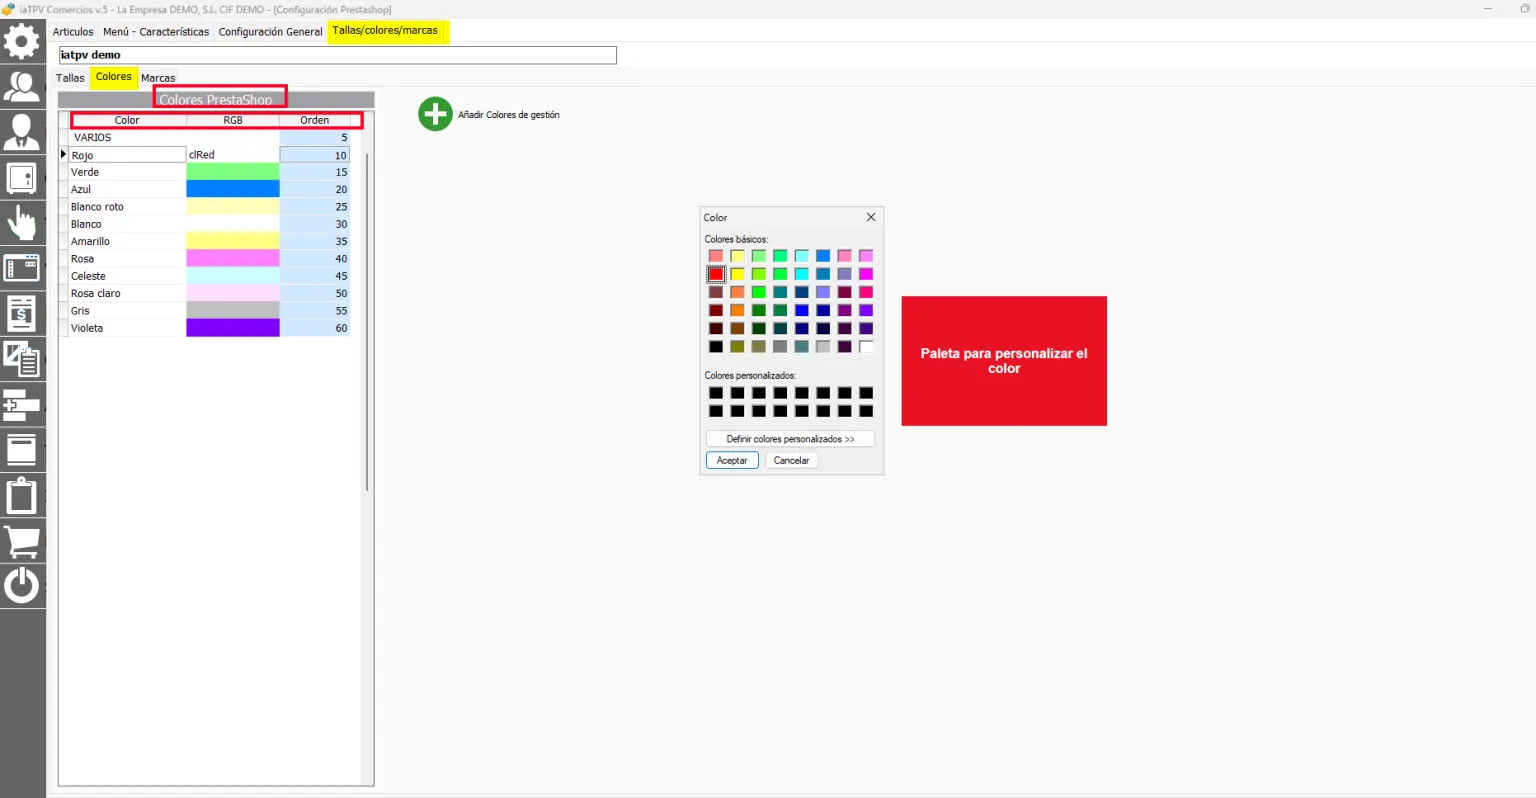Open the safe box sidebar icon
The image size is (1536, 798).
pos(22,178)
